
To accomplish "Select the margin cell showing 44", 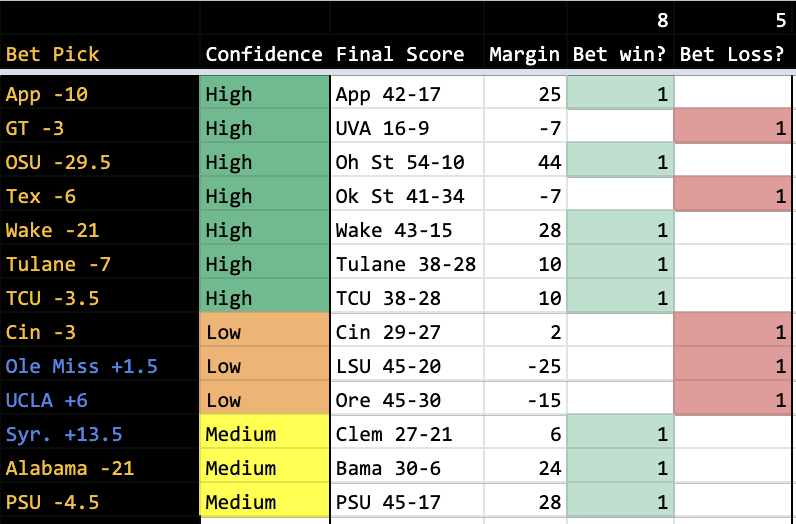I will [x=524, y=163].
